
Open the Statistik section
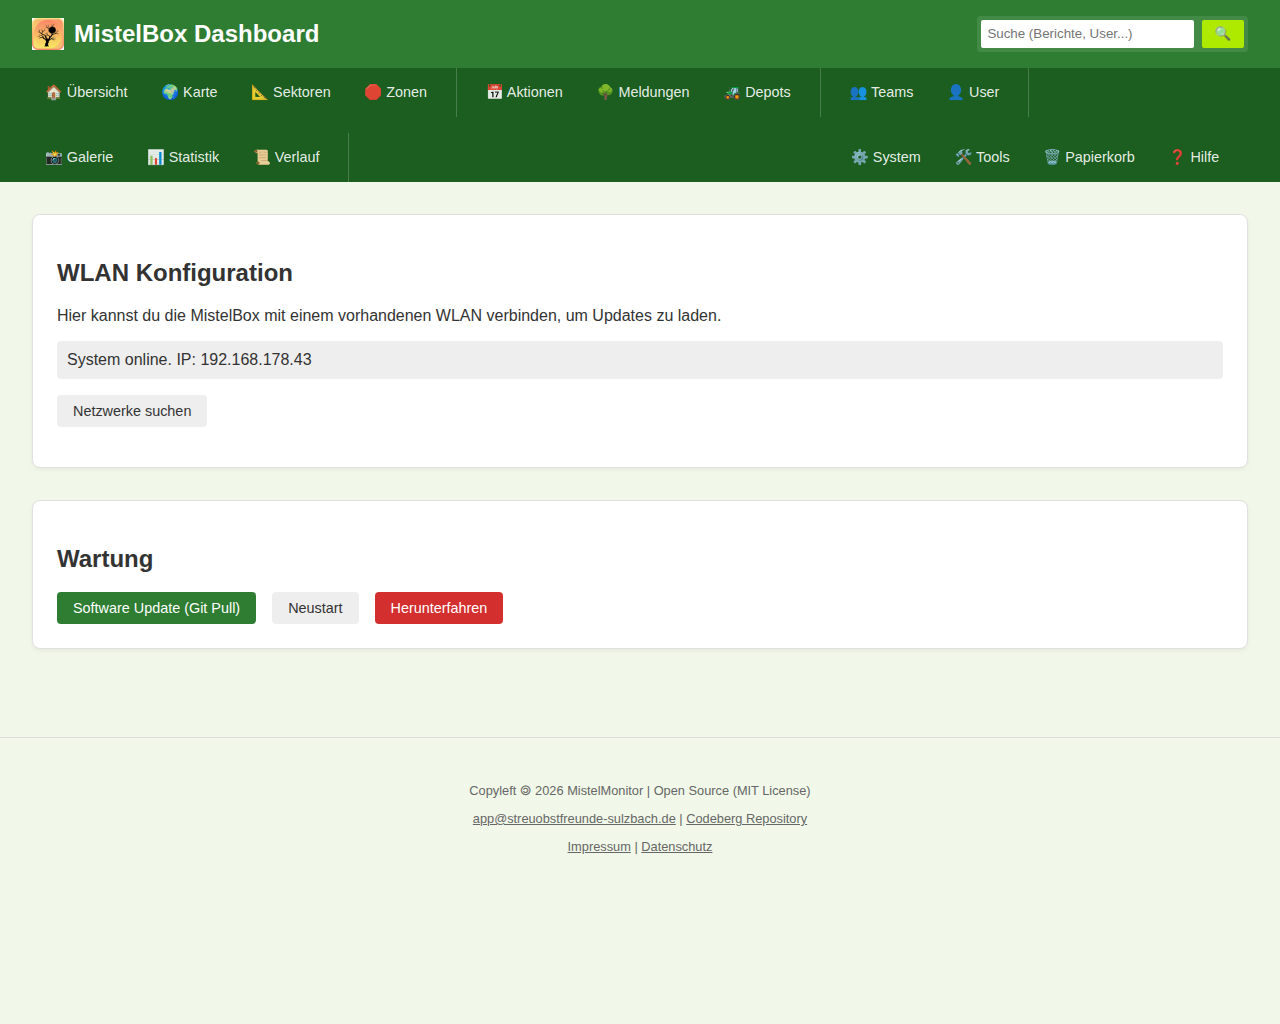(183, 157)
